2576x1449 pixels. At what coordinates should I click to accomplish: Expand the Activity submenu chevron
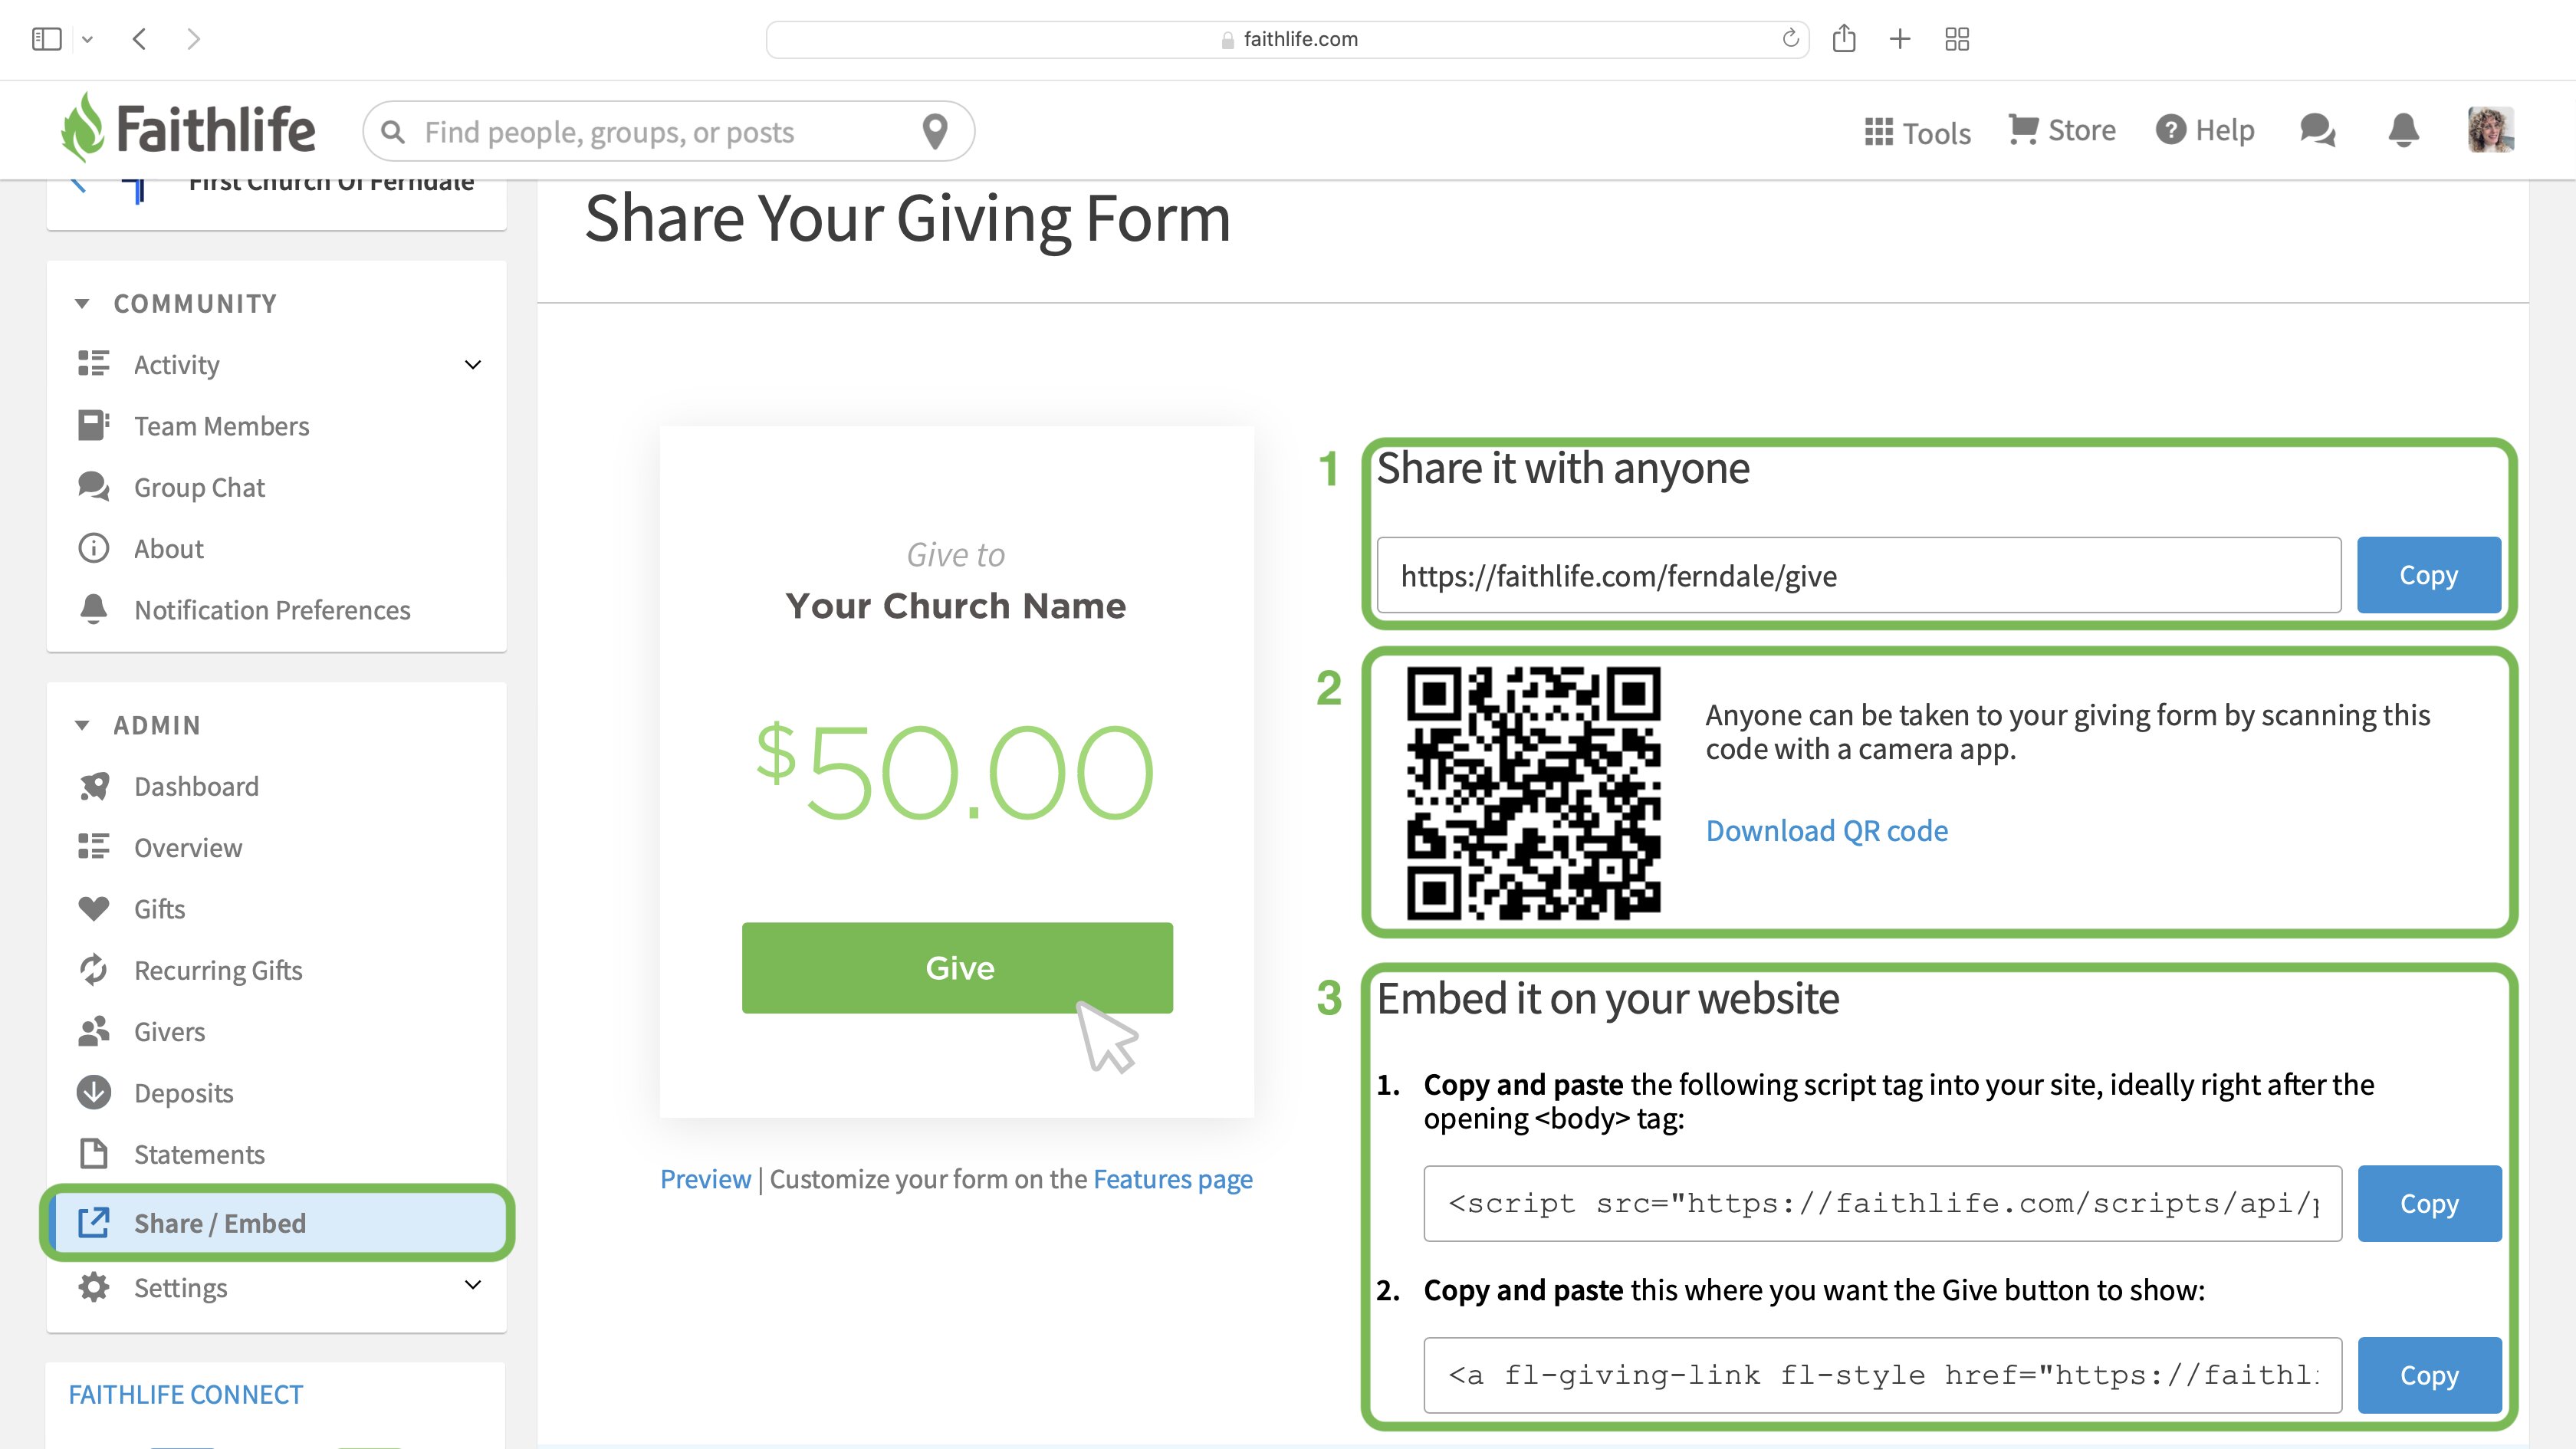(473, 365)
